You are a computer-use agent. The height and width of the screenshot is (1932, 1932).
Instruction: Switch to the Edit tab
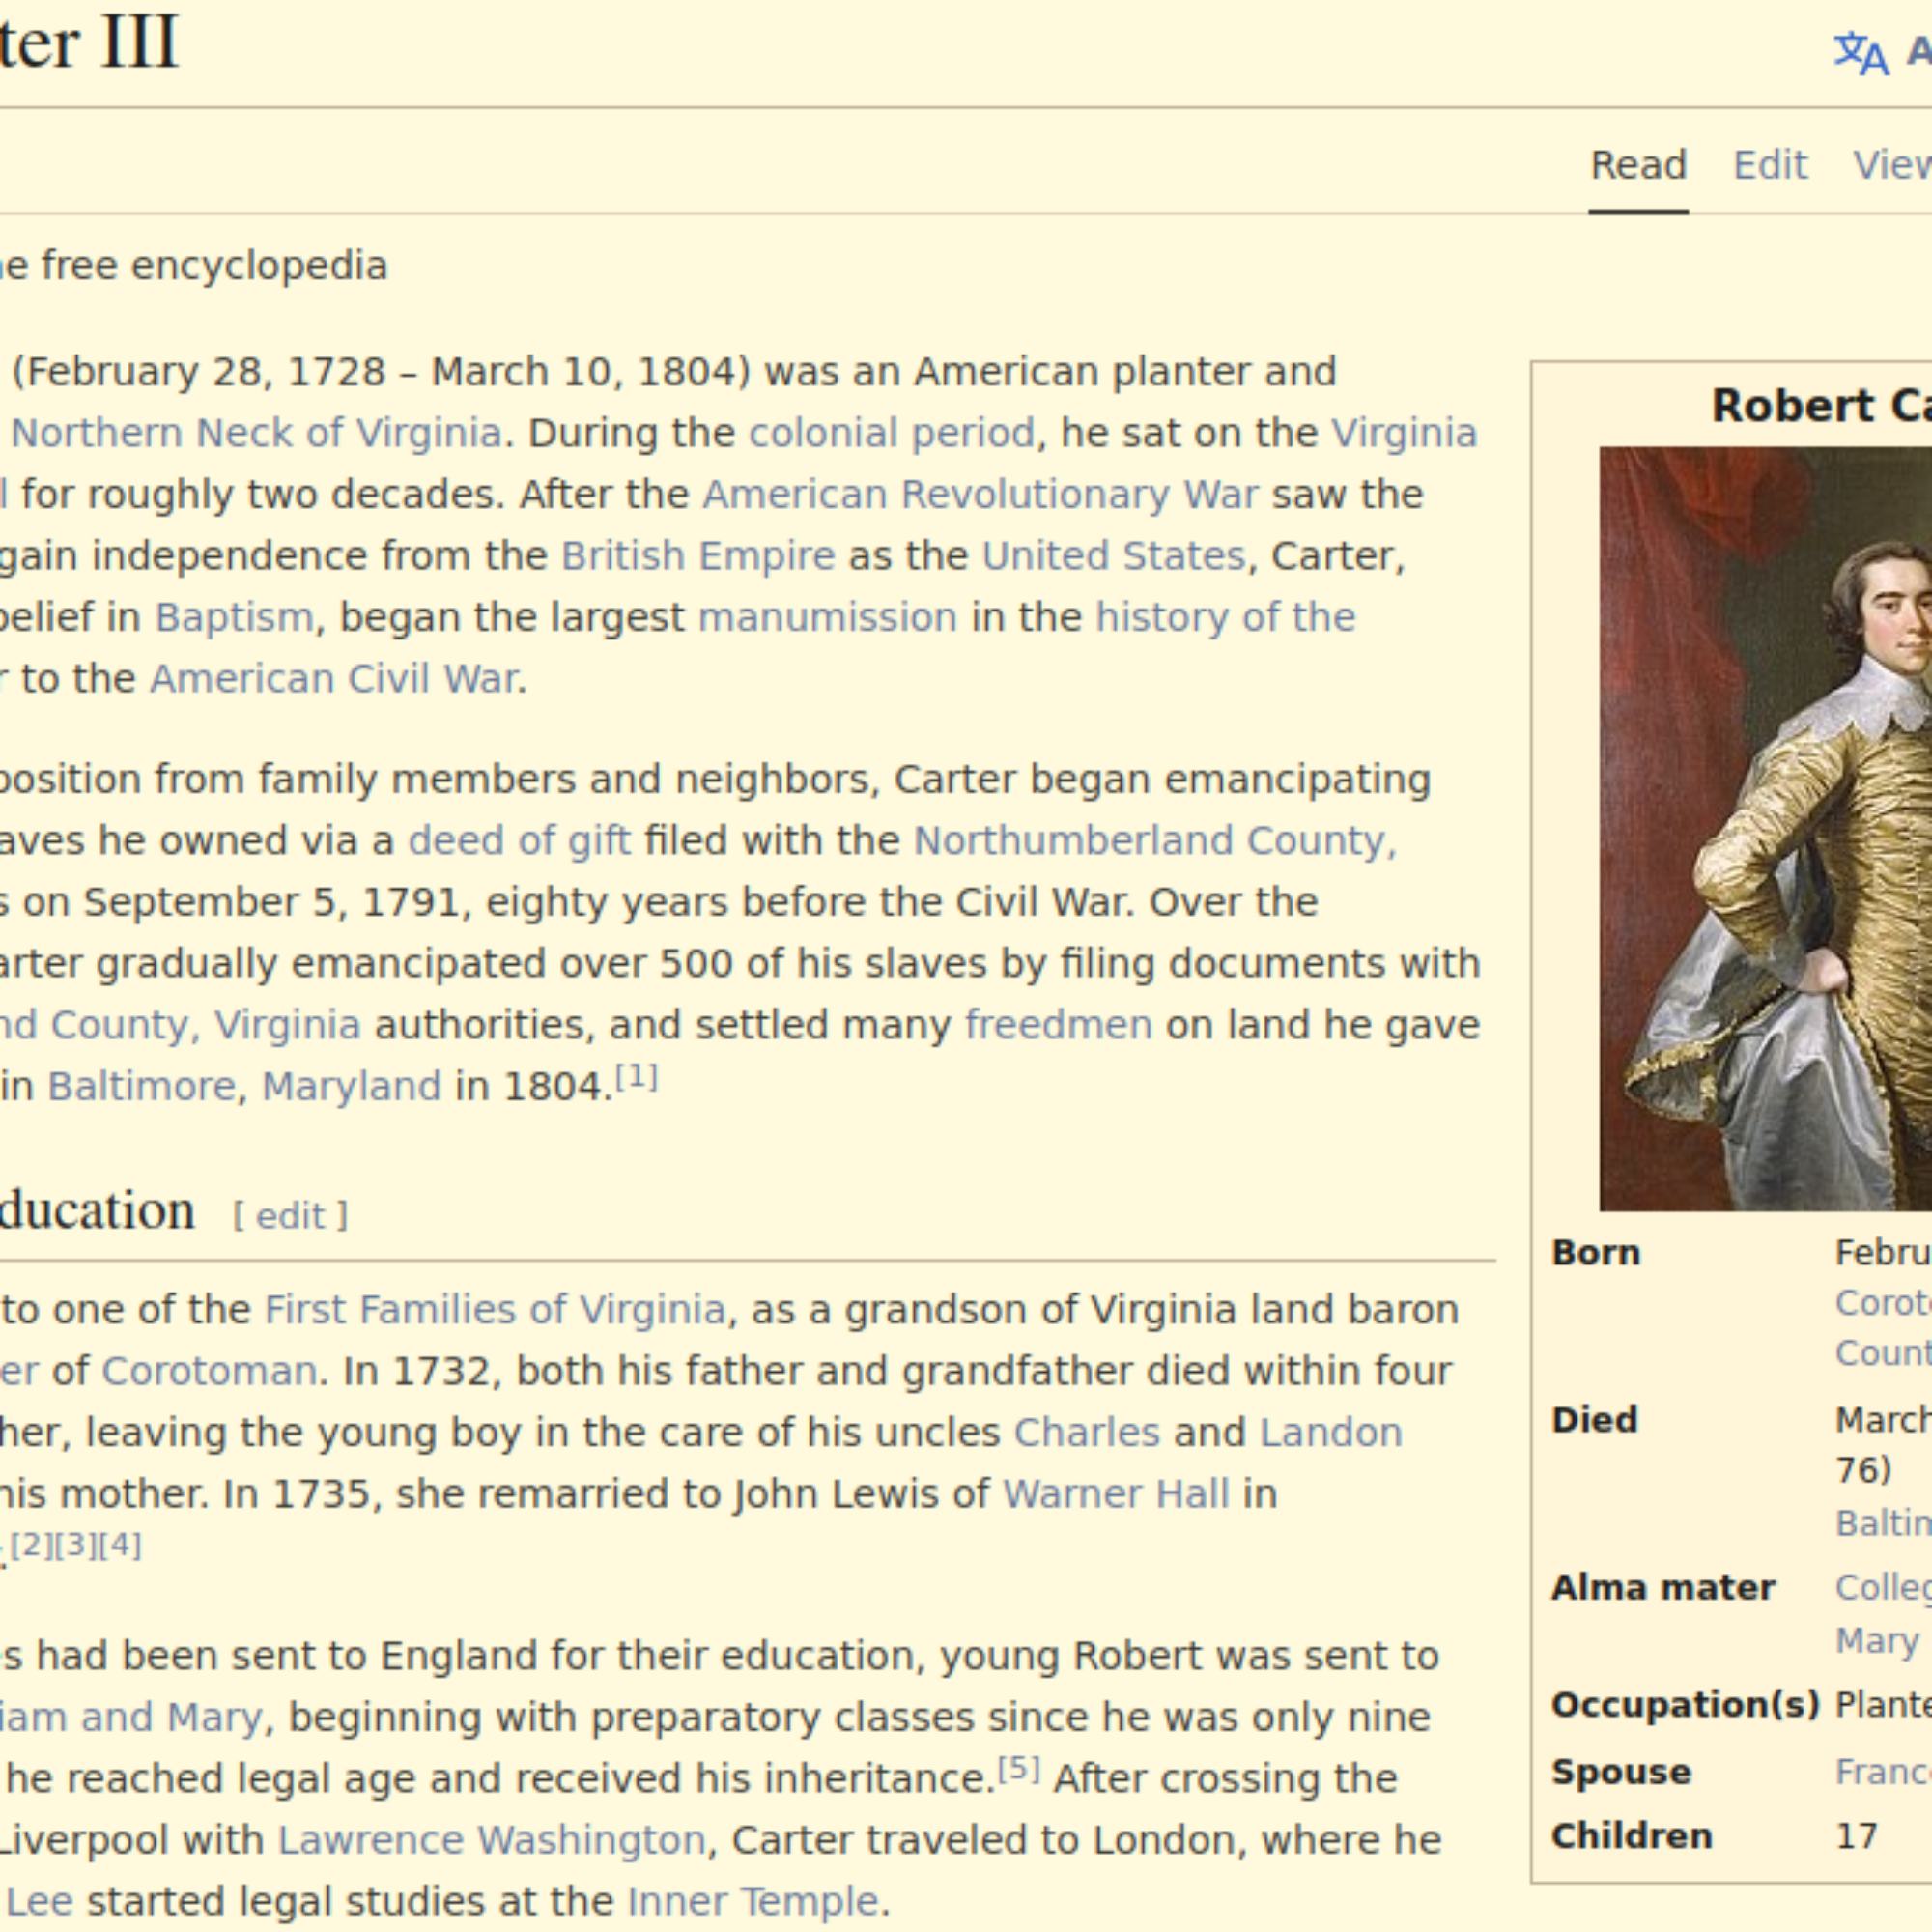1769,165
